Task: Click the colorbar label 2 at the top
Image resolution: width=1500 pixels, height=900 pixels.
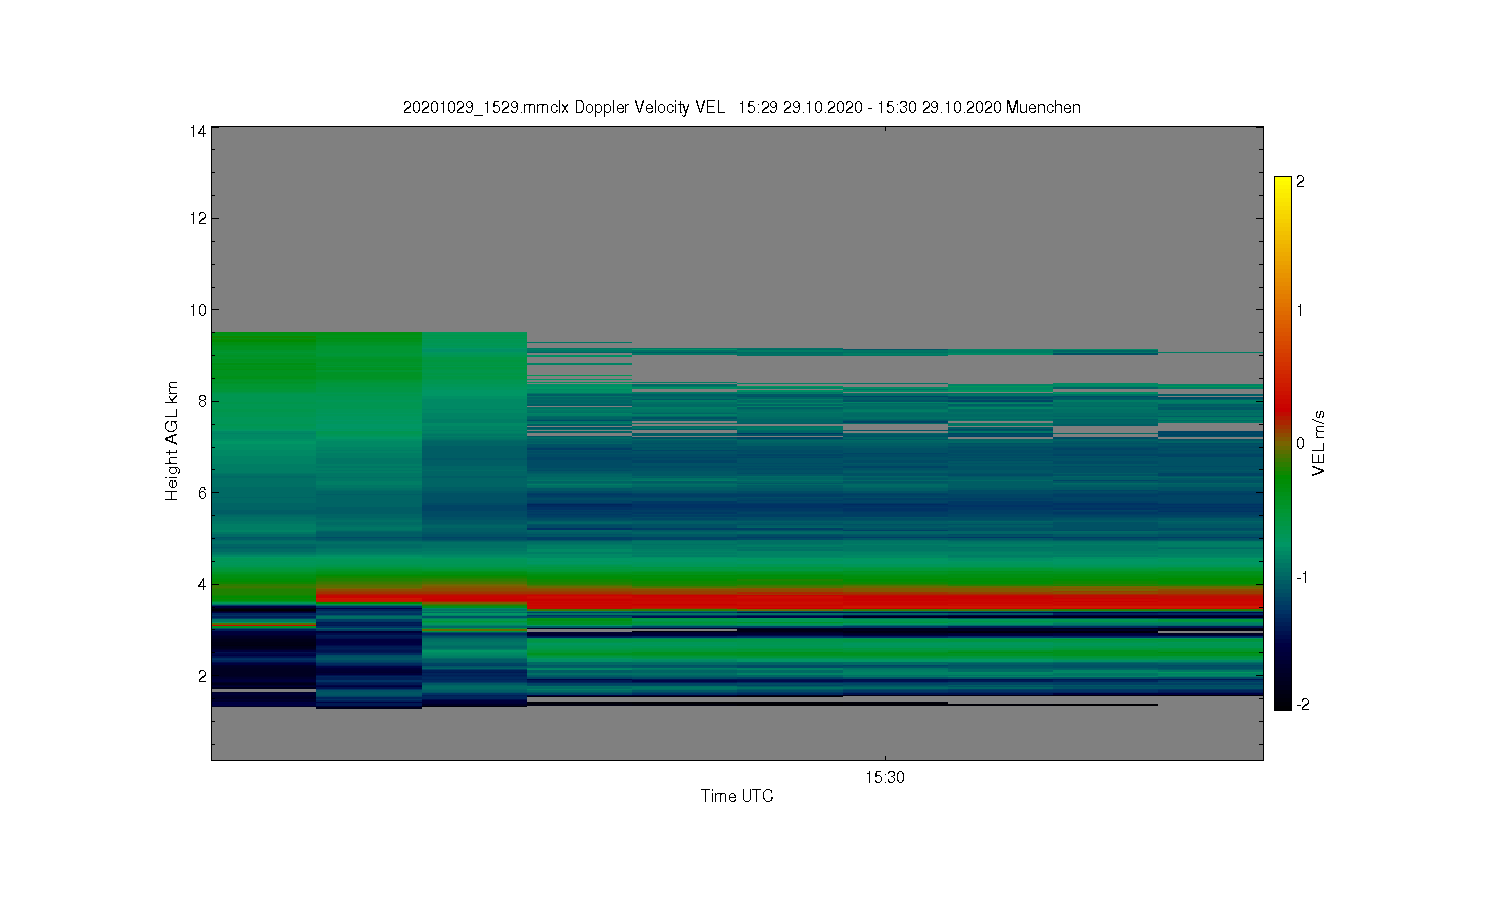Action: 1300,182
